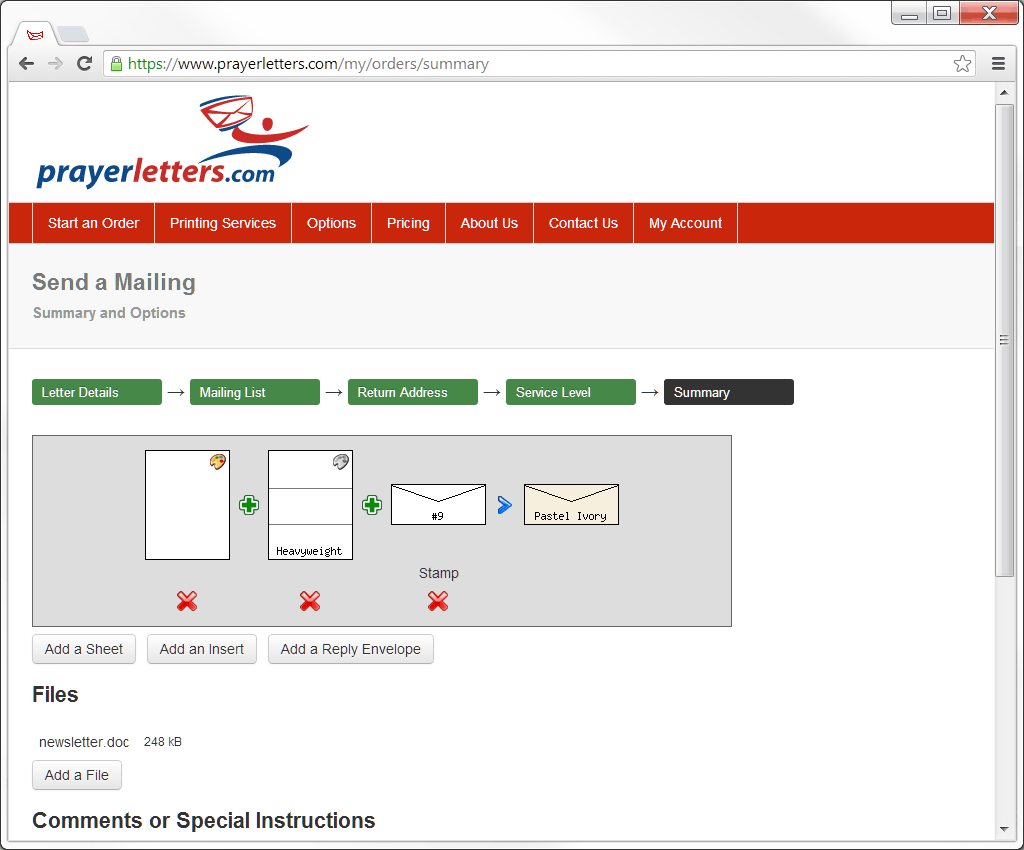Remove the first sheet with its red X

[187, 601]
